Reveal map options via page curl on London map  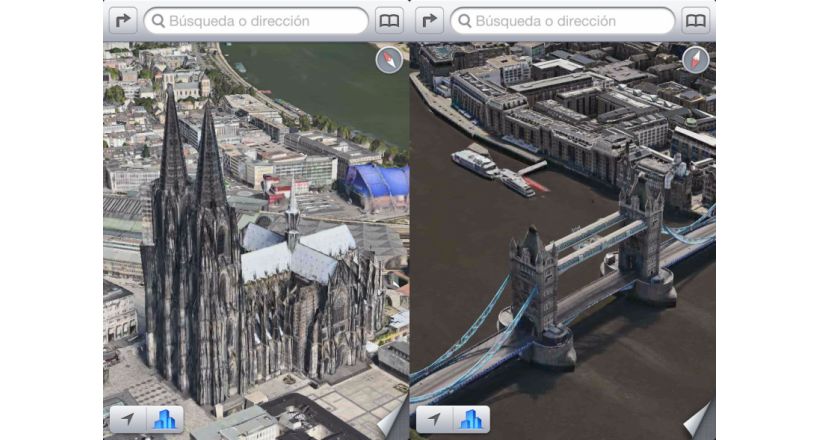(700, 421)
